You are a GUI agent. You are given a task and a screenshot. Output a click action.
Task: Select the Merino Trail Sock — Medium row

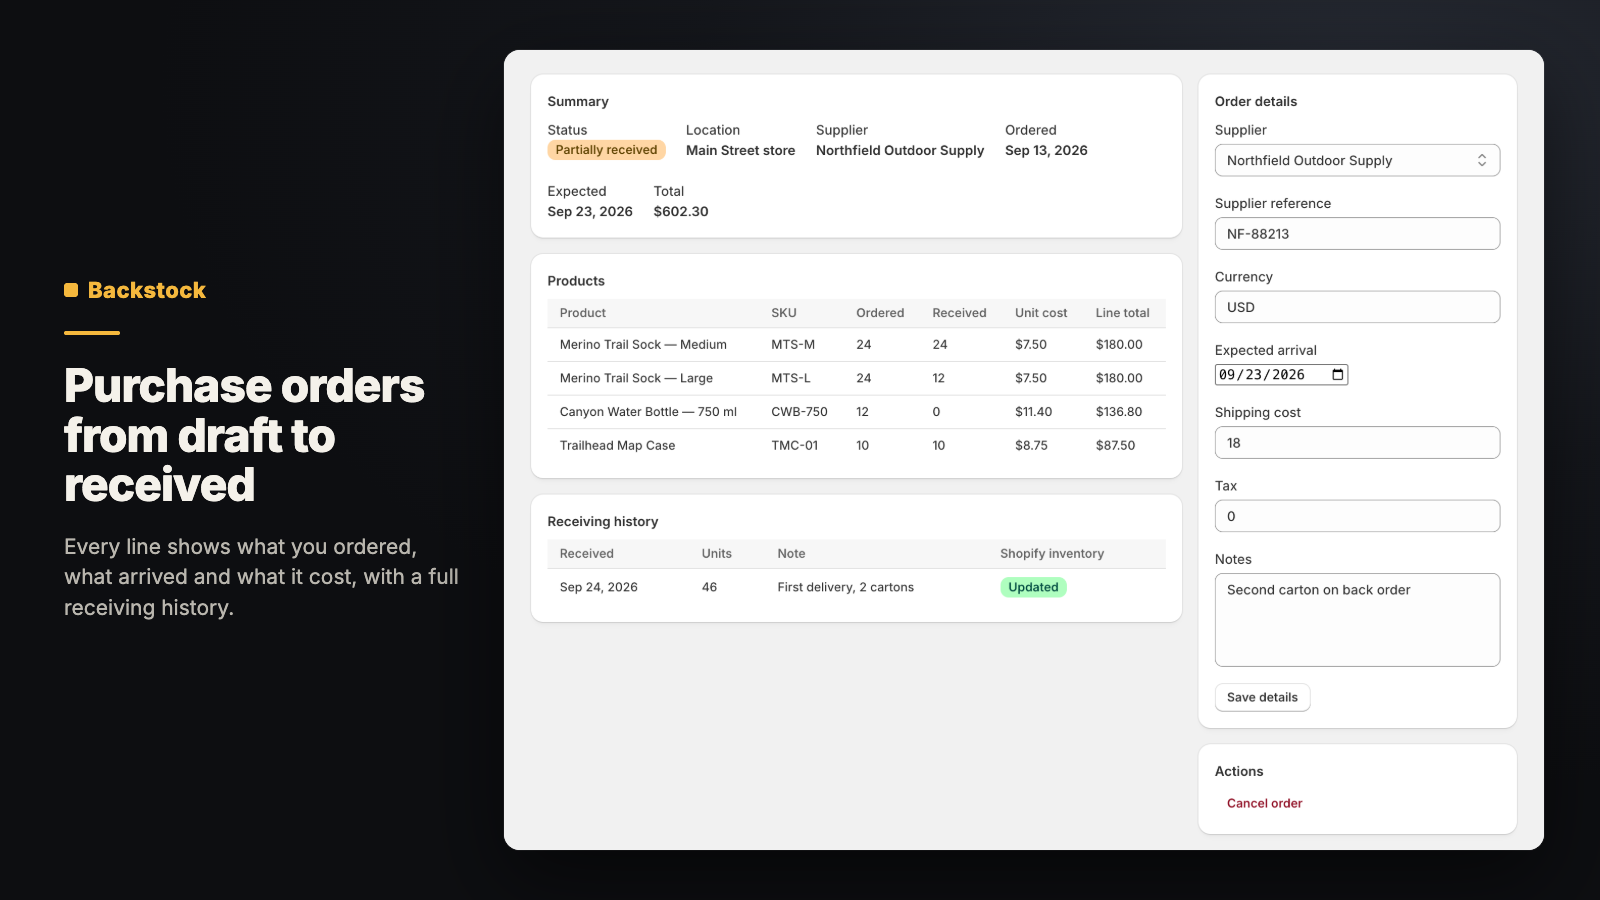tap(856, 345)
